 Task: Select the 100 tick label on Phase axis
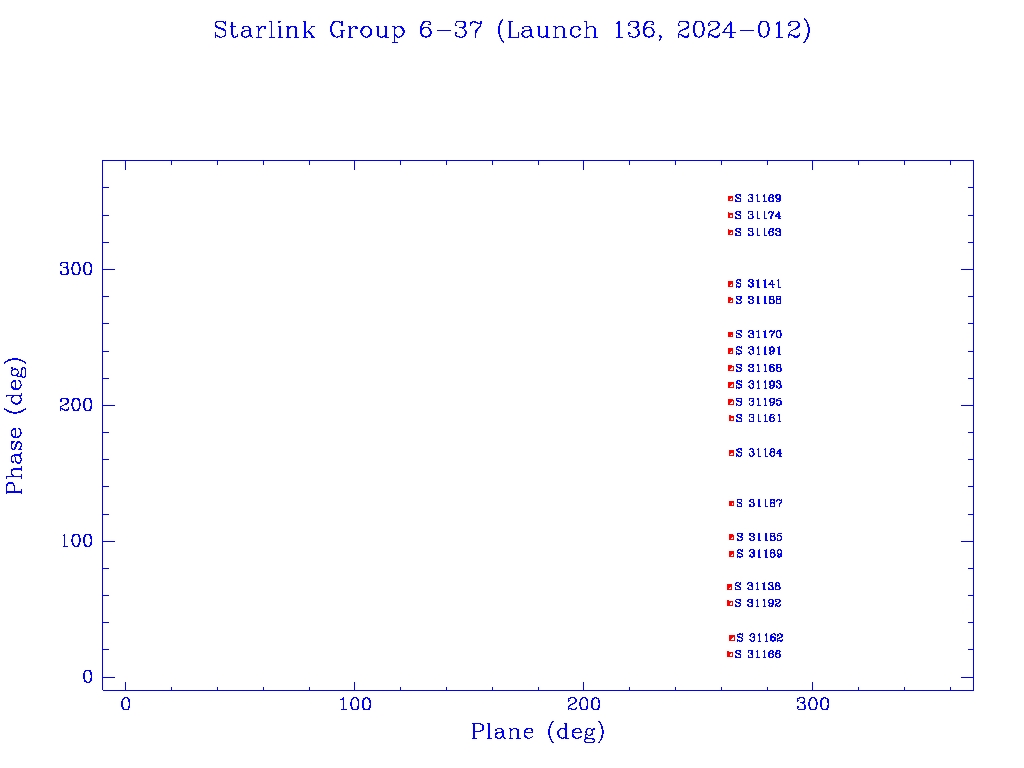coord(77,541)
